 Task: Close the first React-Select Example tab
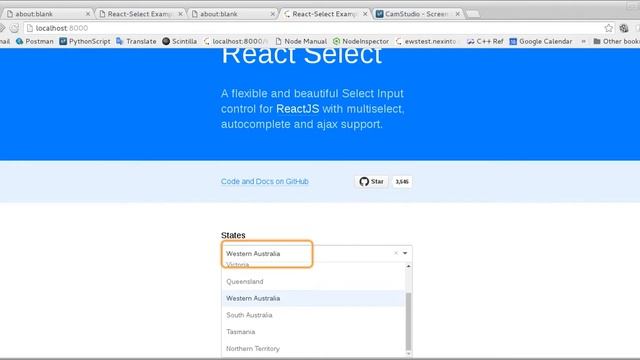tap(180, 14)
